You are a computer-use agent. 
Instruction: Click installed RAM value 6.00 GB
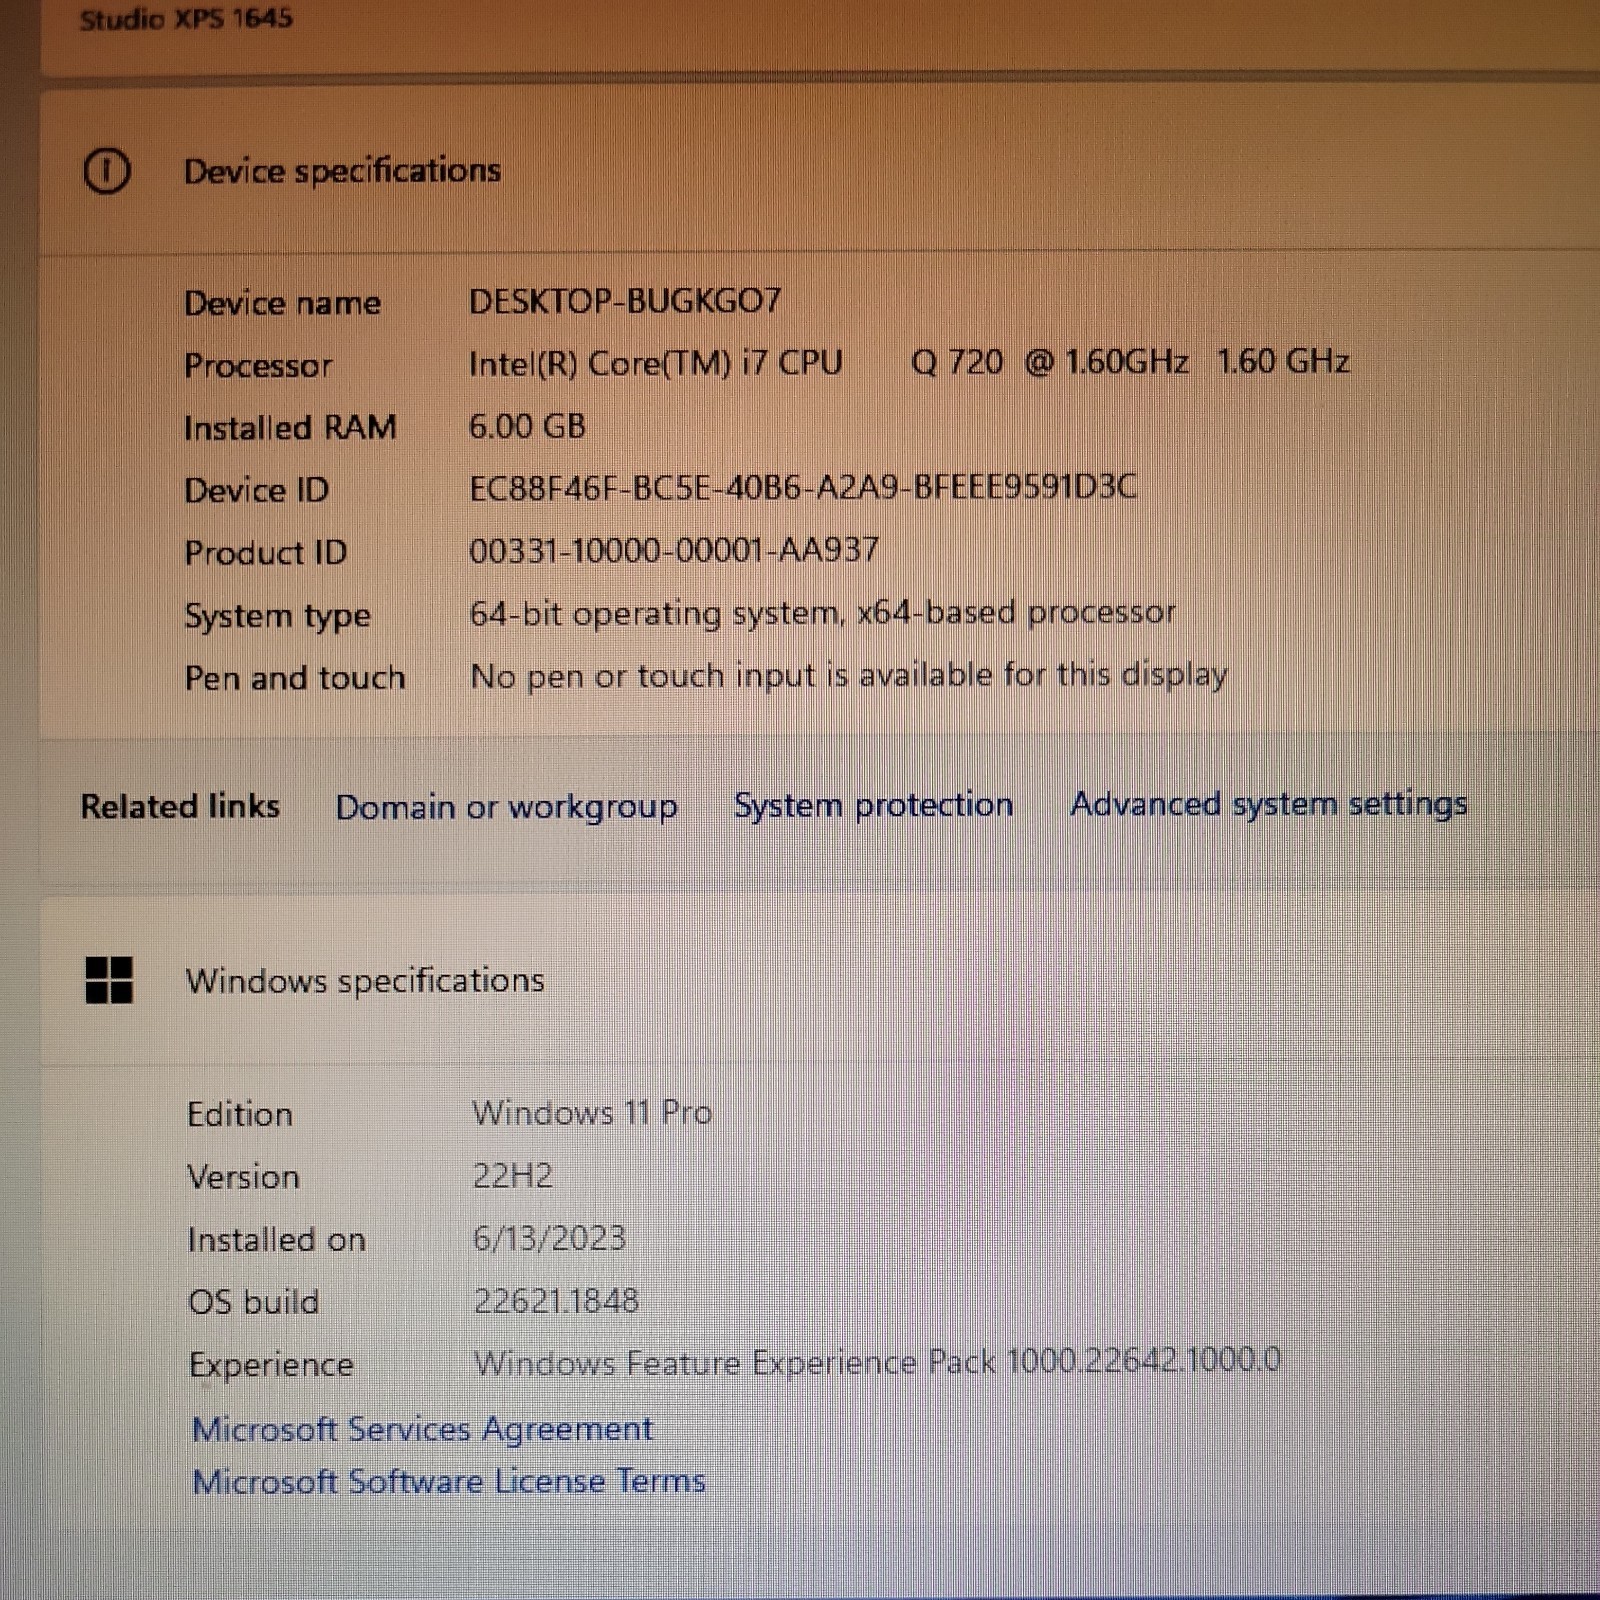coord(527,426)
